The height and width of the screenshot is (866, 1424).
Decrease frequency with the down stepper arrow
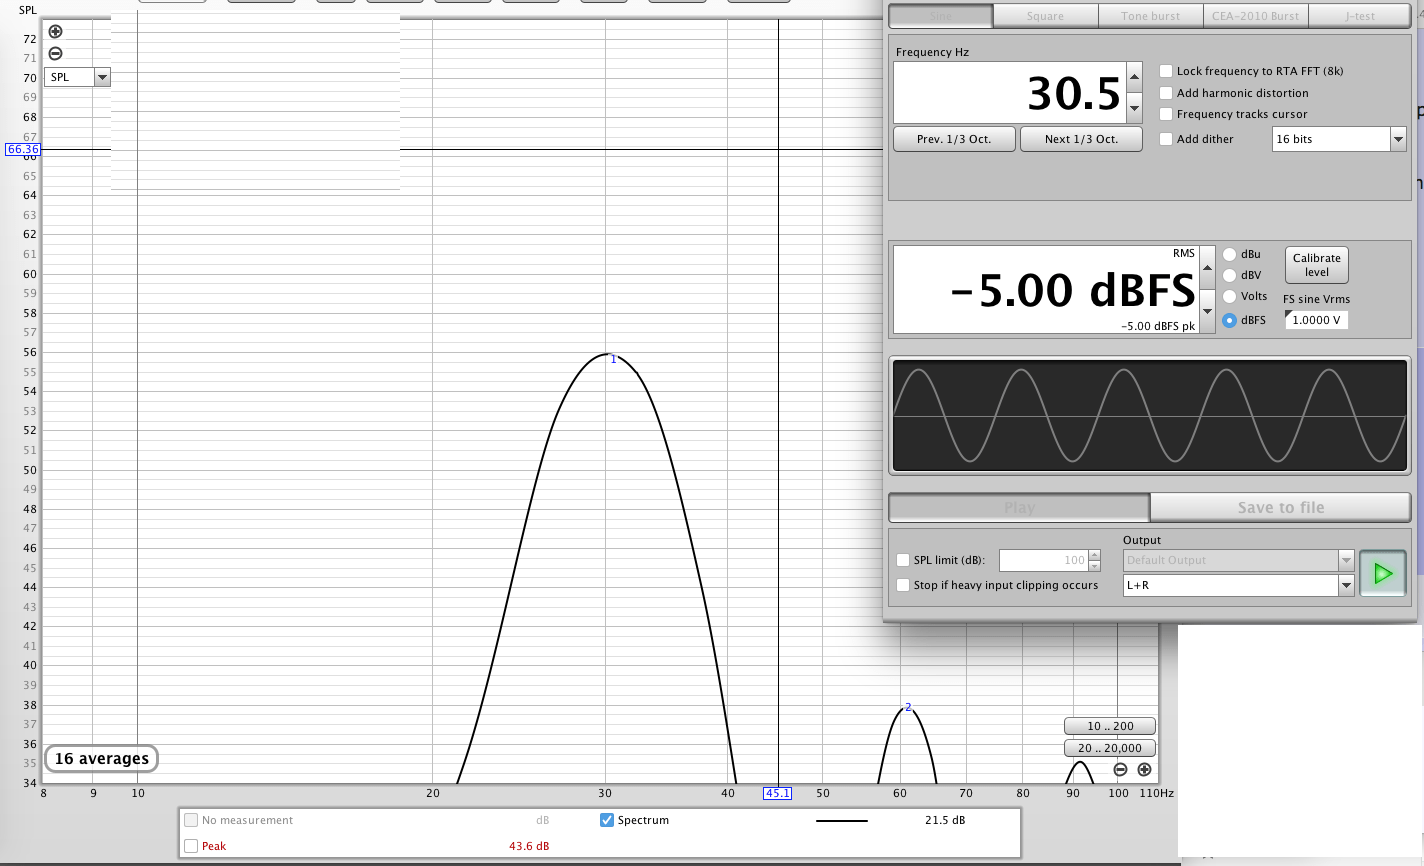(x=1134, y=107)
